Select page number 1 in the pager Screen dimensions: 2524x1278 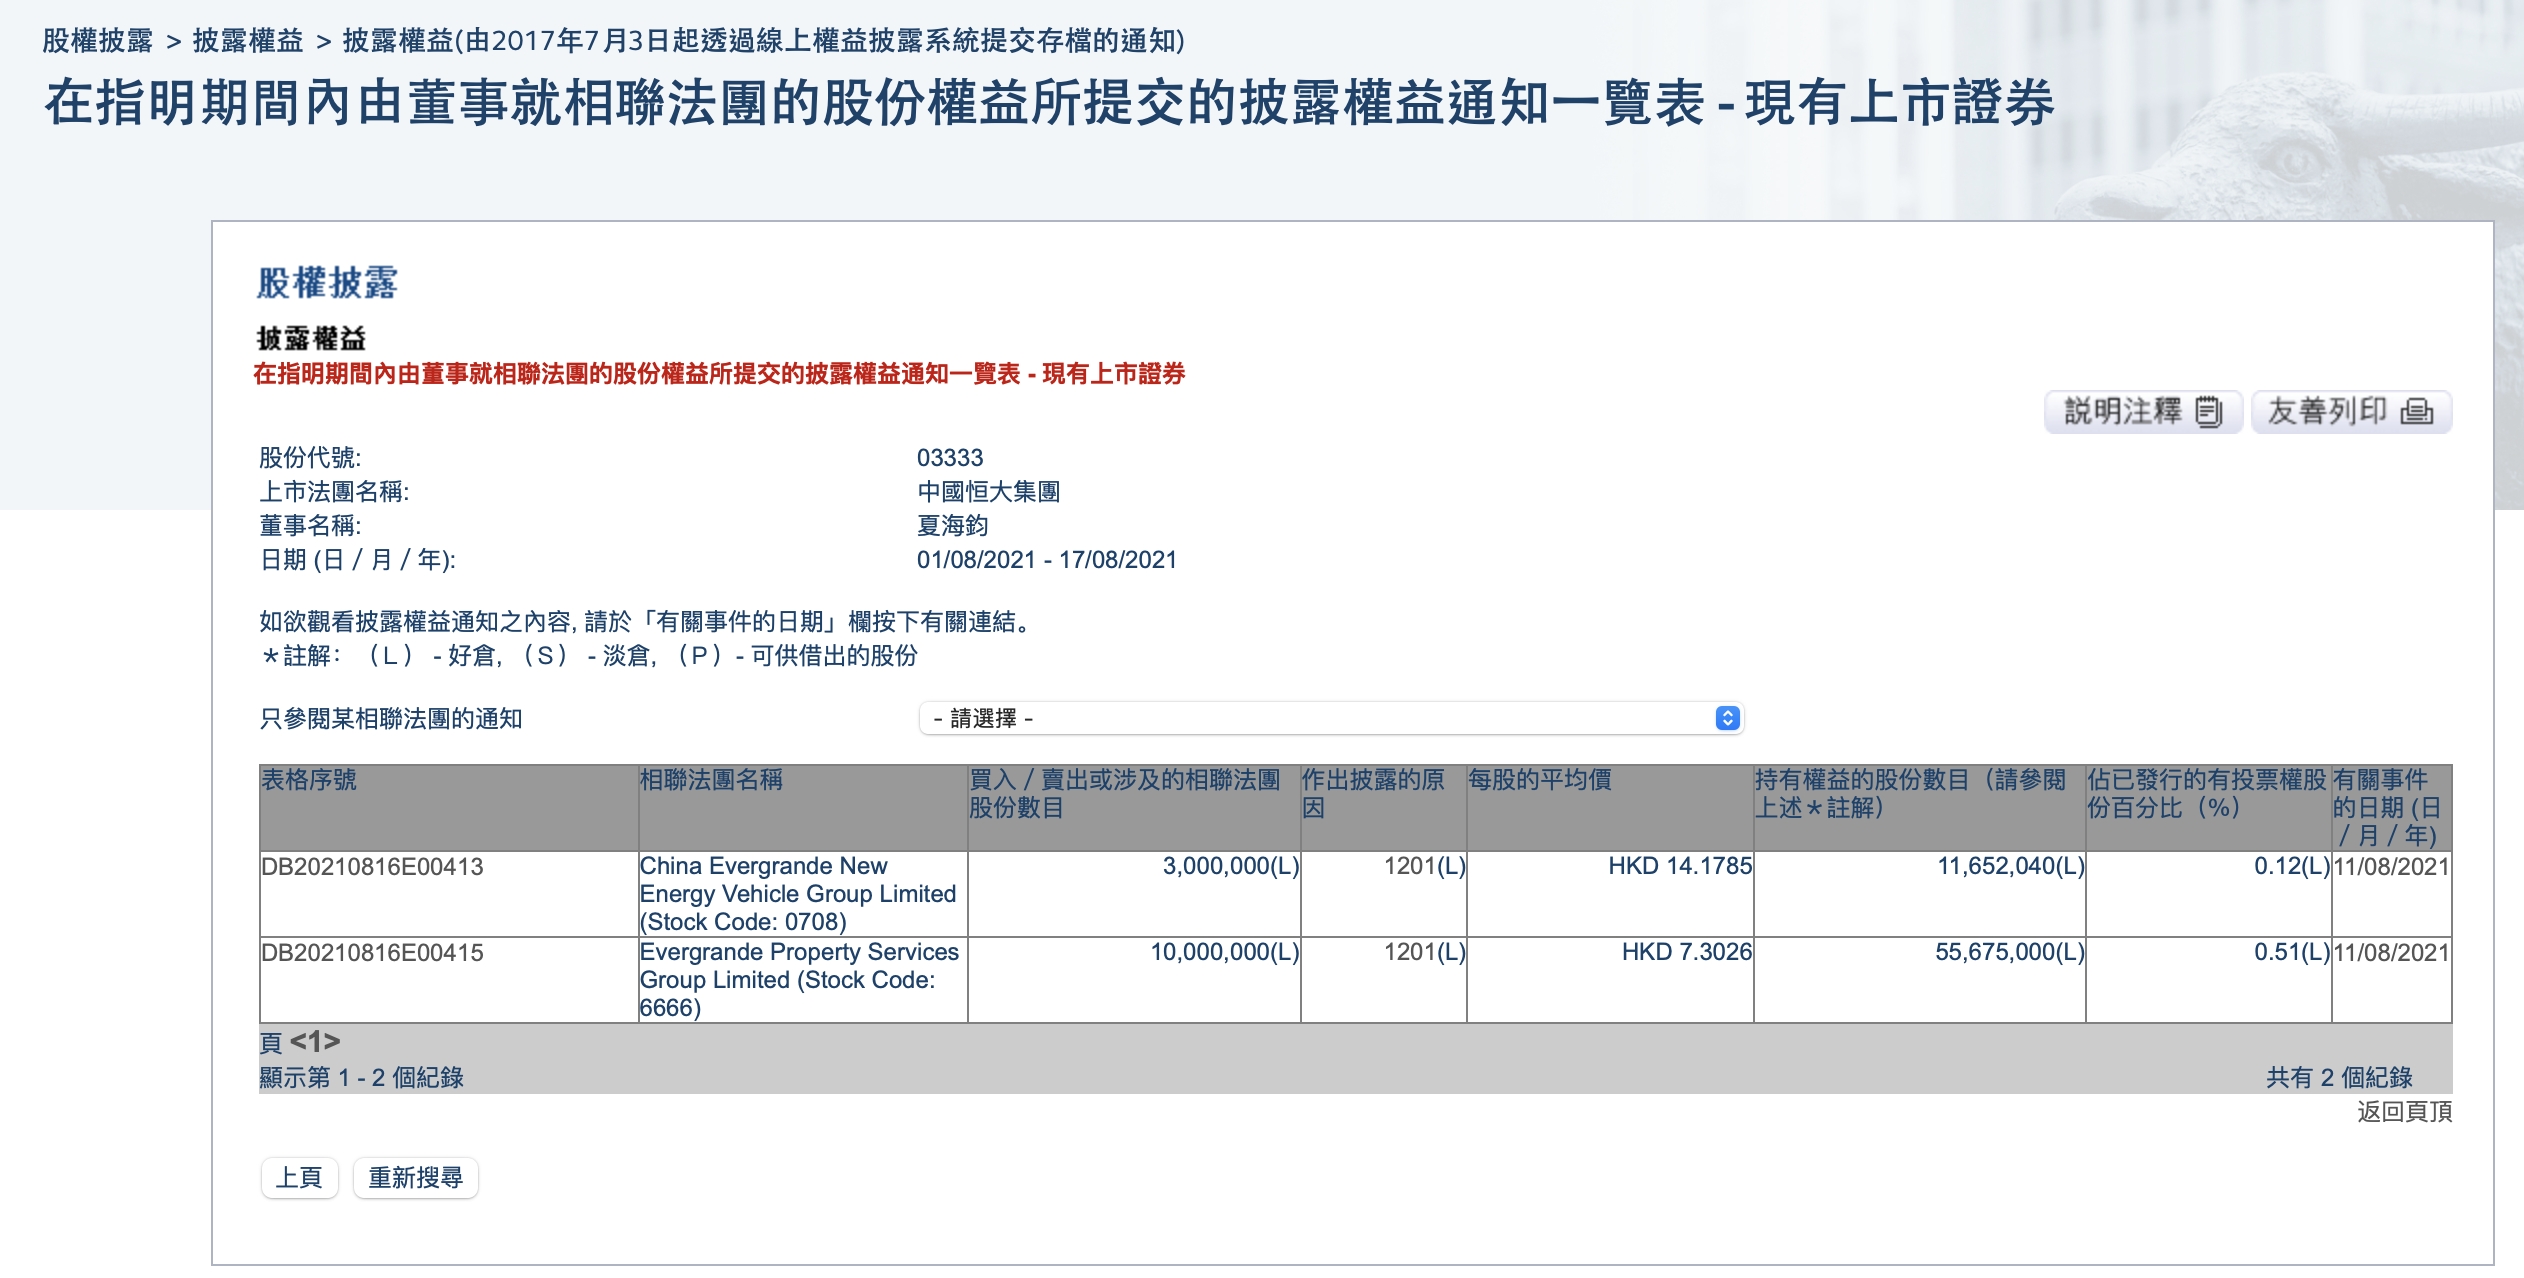click(315, 1042)
